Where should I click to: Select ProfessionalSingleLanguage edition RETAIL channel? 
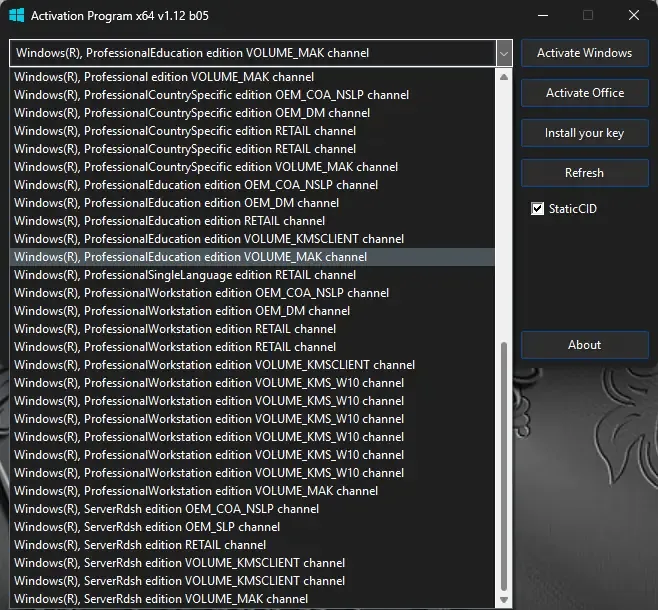(x=252, y=275)
